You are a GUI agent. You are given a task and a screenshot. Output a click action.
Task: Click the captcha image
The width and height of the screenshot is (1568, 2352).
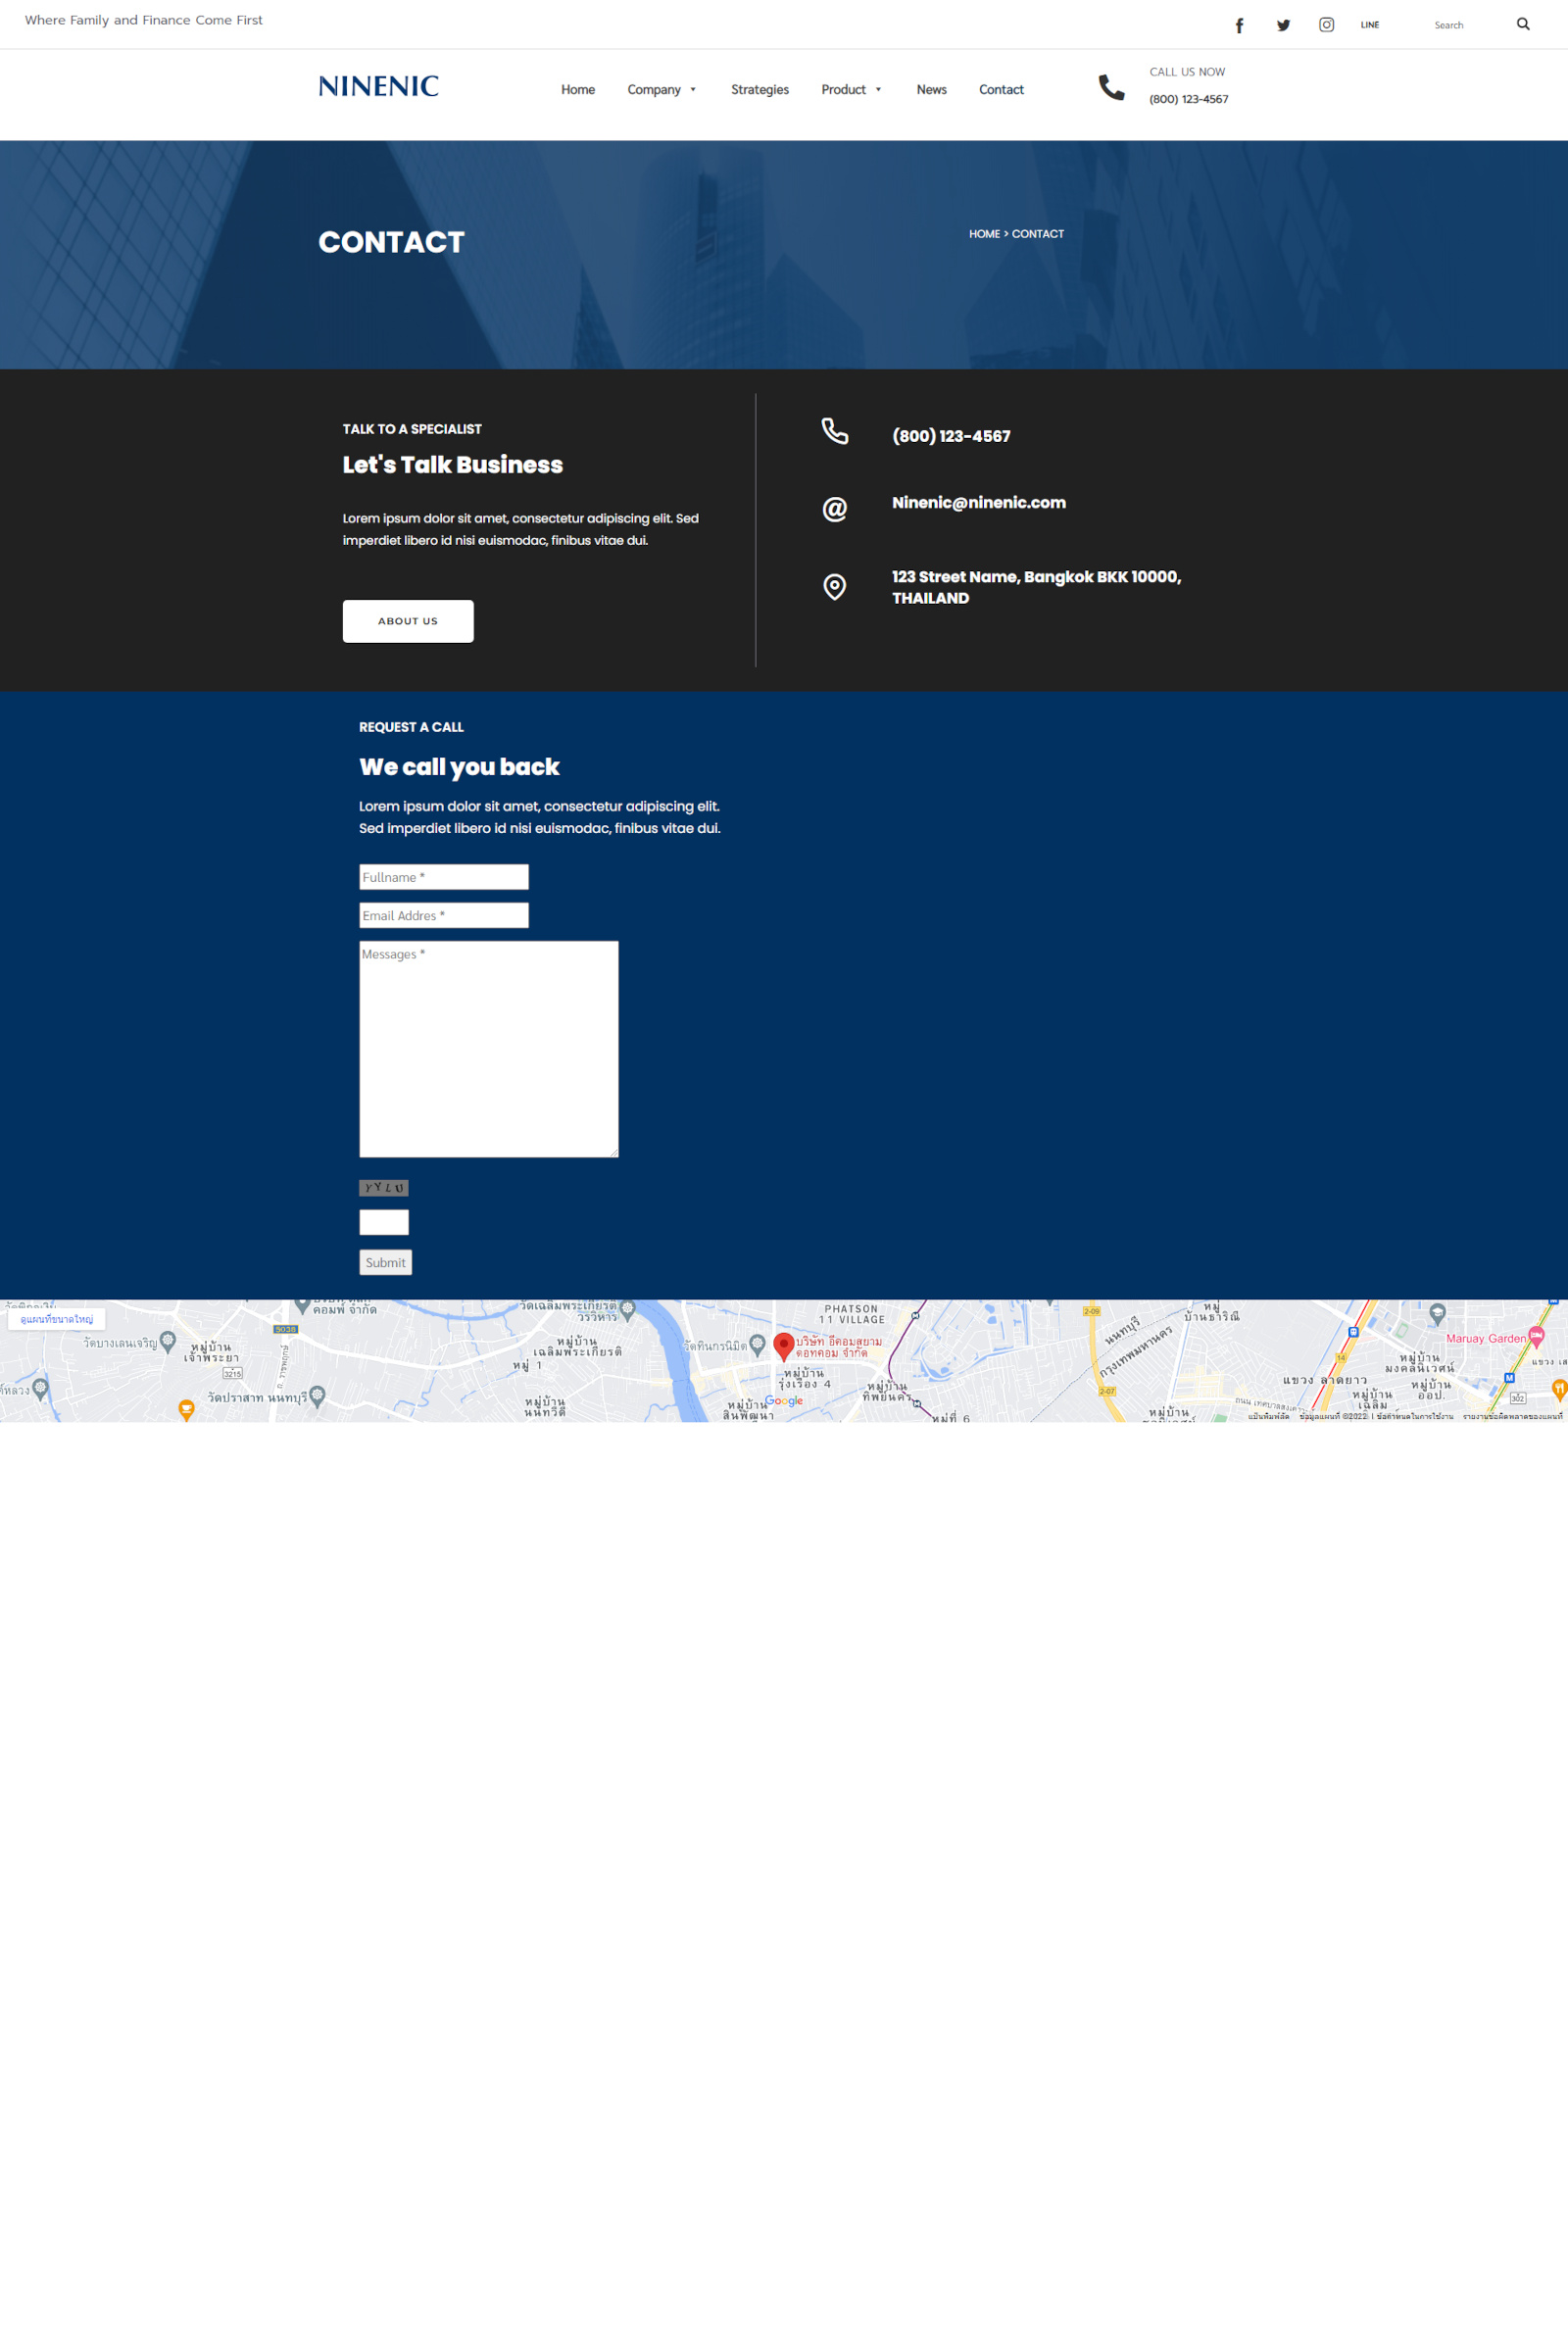click(384, 1188)
